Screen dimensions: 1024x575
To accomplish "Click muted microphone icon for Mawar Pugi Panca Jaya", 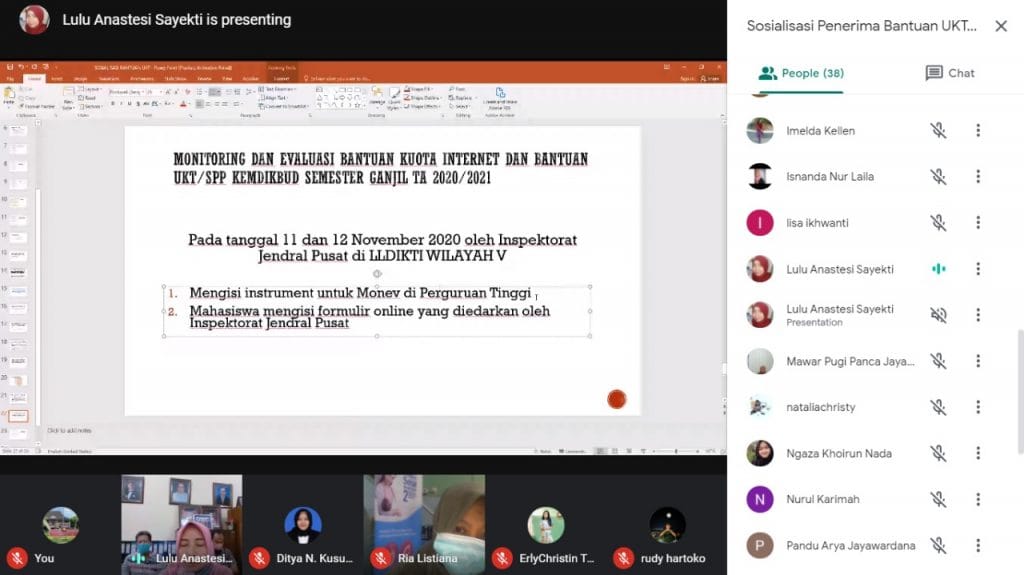I will click(938, 361).
